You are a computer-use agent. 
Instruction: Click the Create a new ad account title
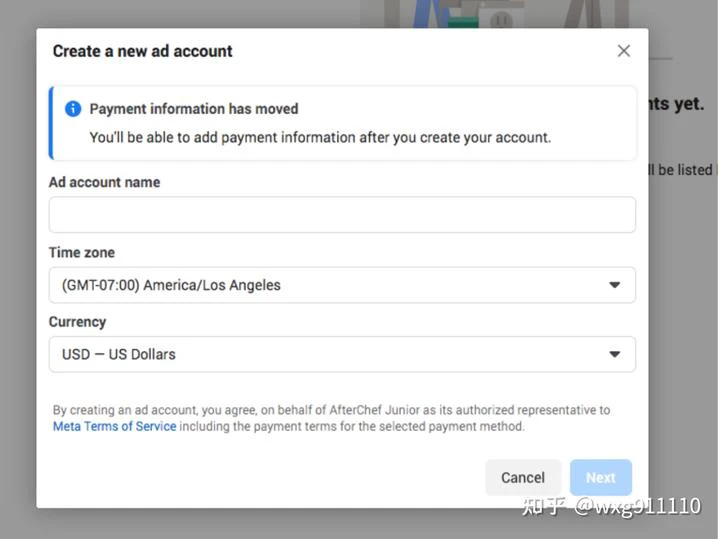click(142, 51)
